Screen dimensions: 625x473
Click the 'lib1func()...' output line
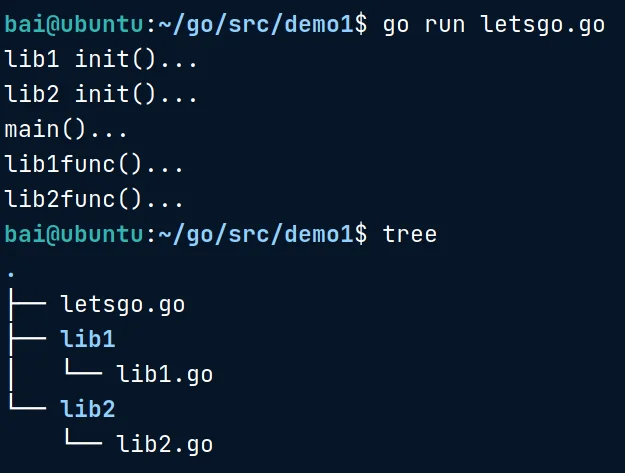[x=94, y=164]
